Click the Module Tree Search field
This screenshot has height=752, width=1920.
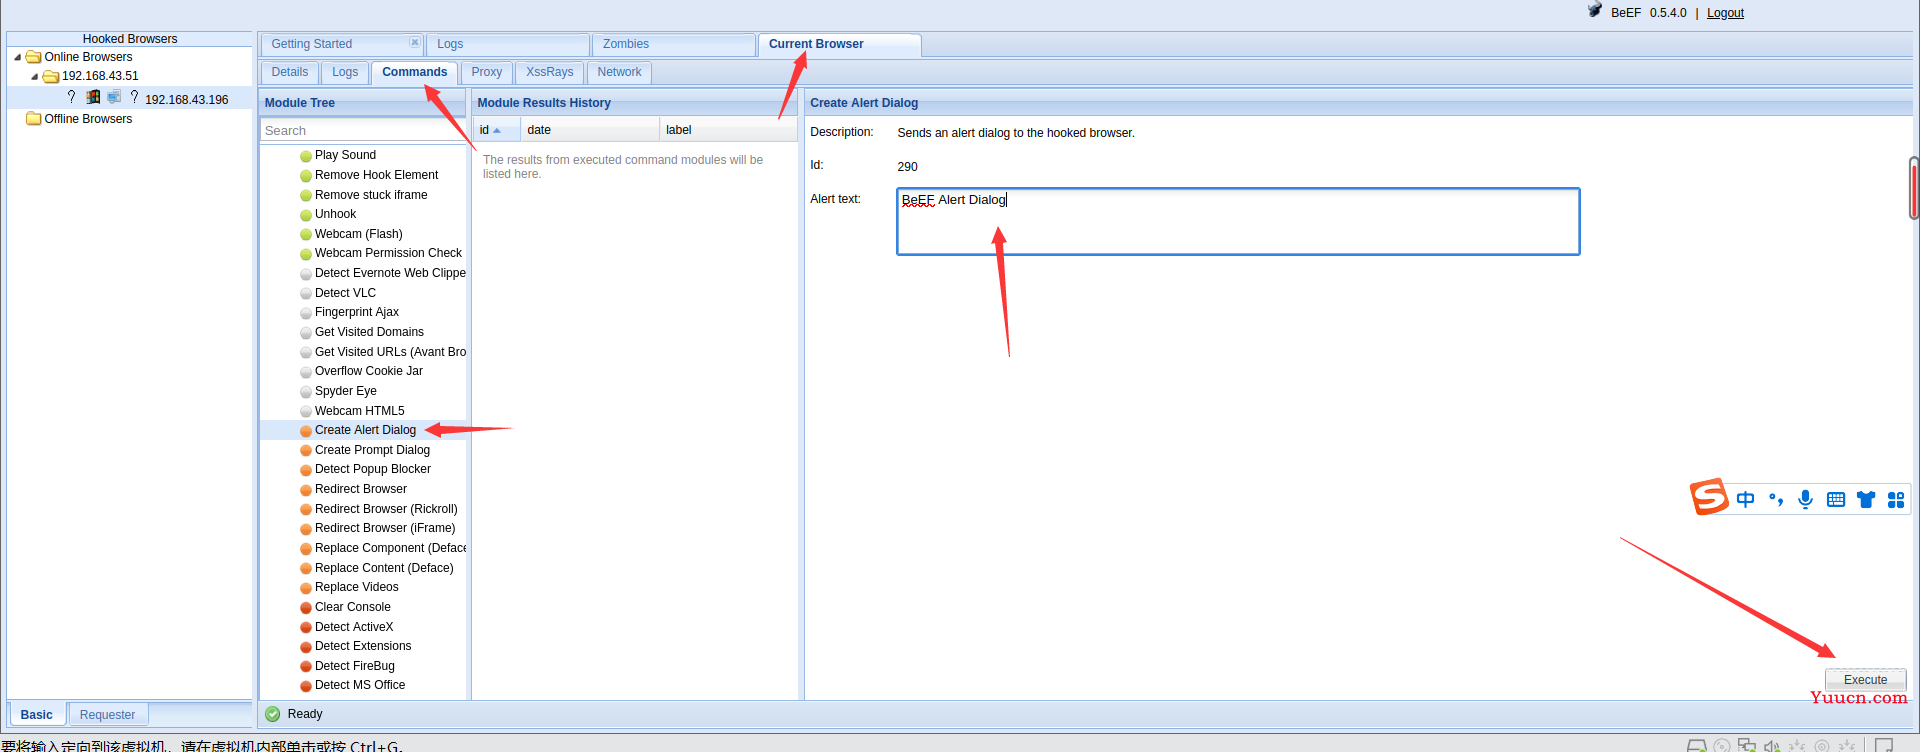click(x=363, y=130)
